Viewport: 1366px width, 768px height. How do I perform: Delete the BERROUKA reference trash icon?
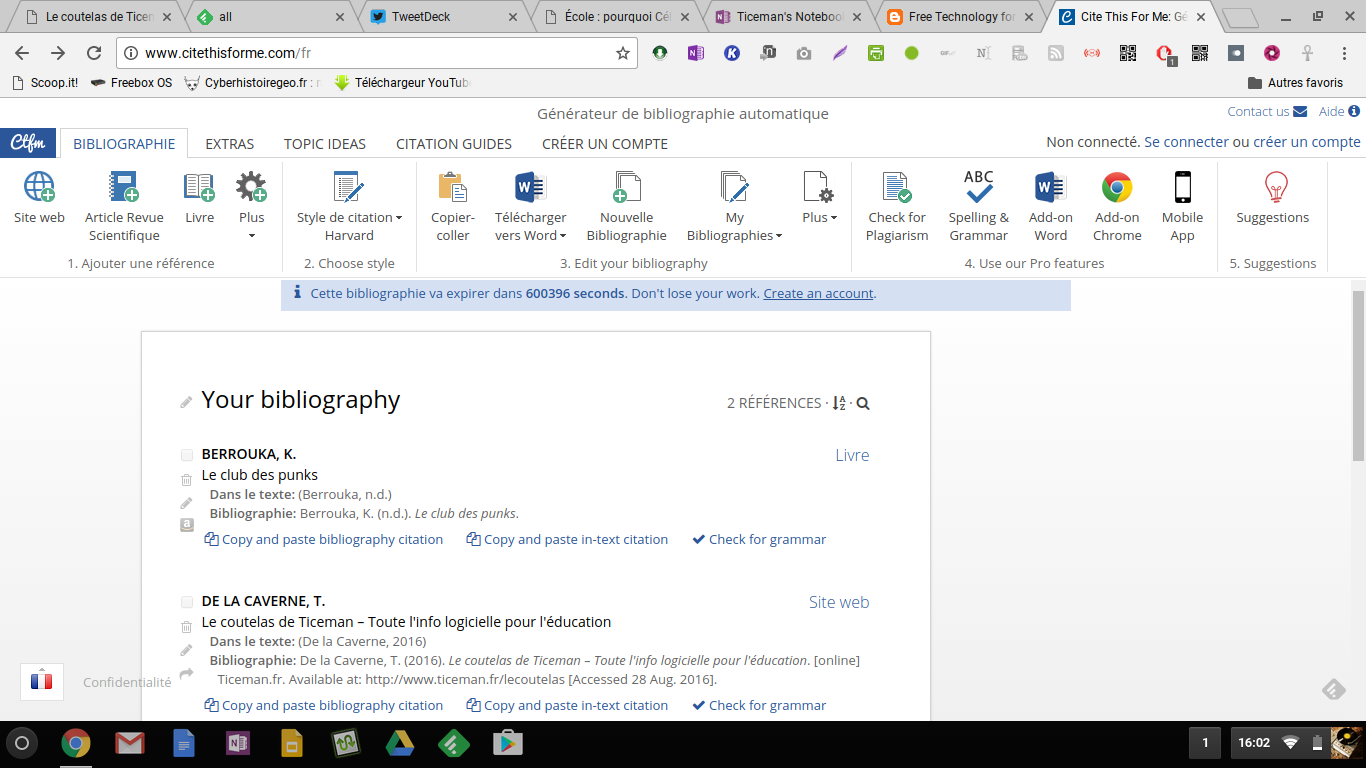click(x=186, y=480)
